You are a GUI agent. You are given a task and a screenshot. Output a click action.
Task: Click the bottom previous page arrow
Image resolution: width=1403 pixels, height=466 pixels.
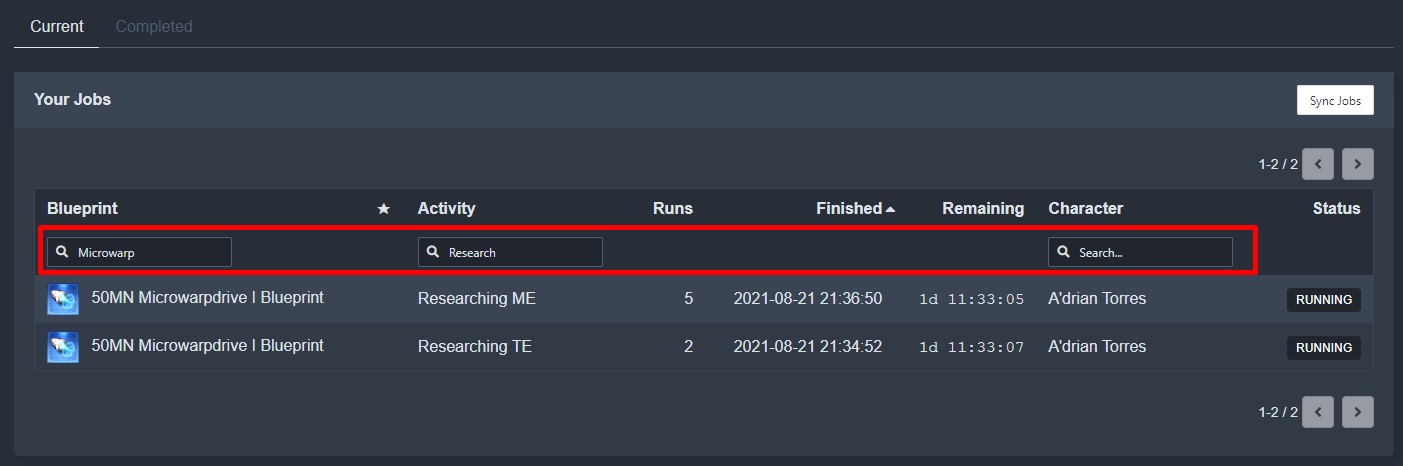(x=1318, y=412)
